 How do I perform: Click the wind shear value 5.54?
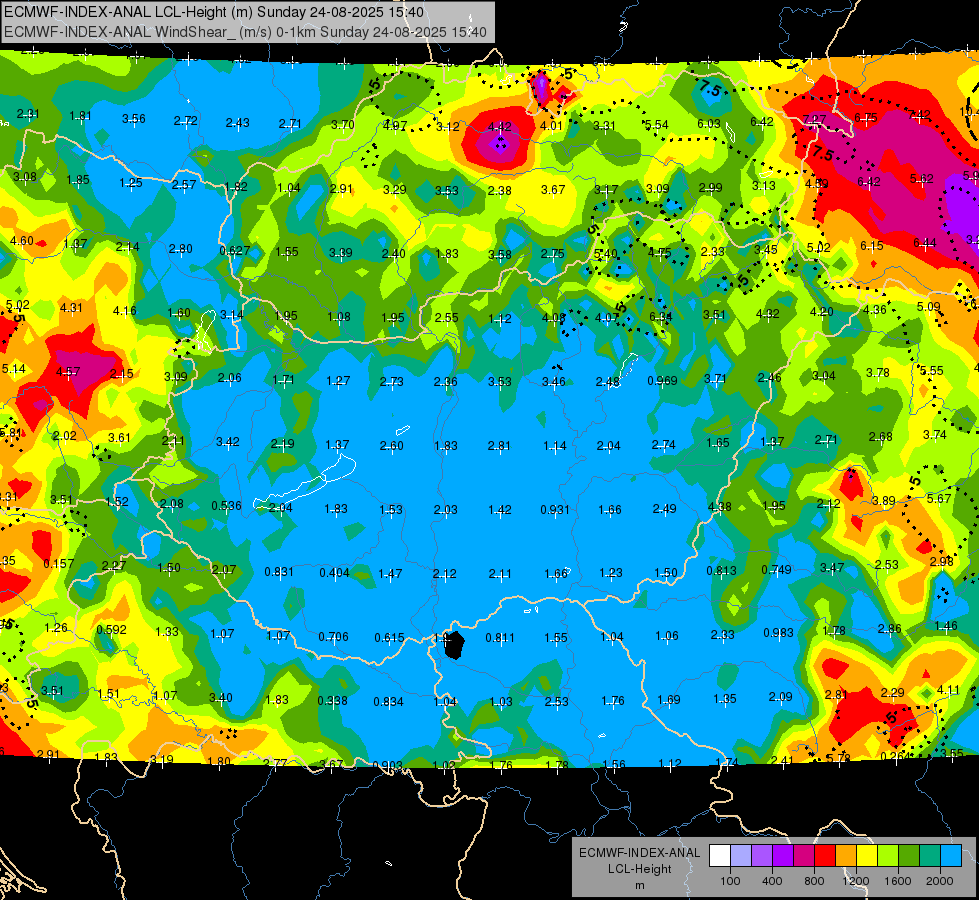656,125
